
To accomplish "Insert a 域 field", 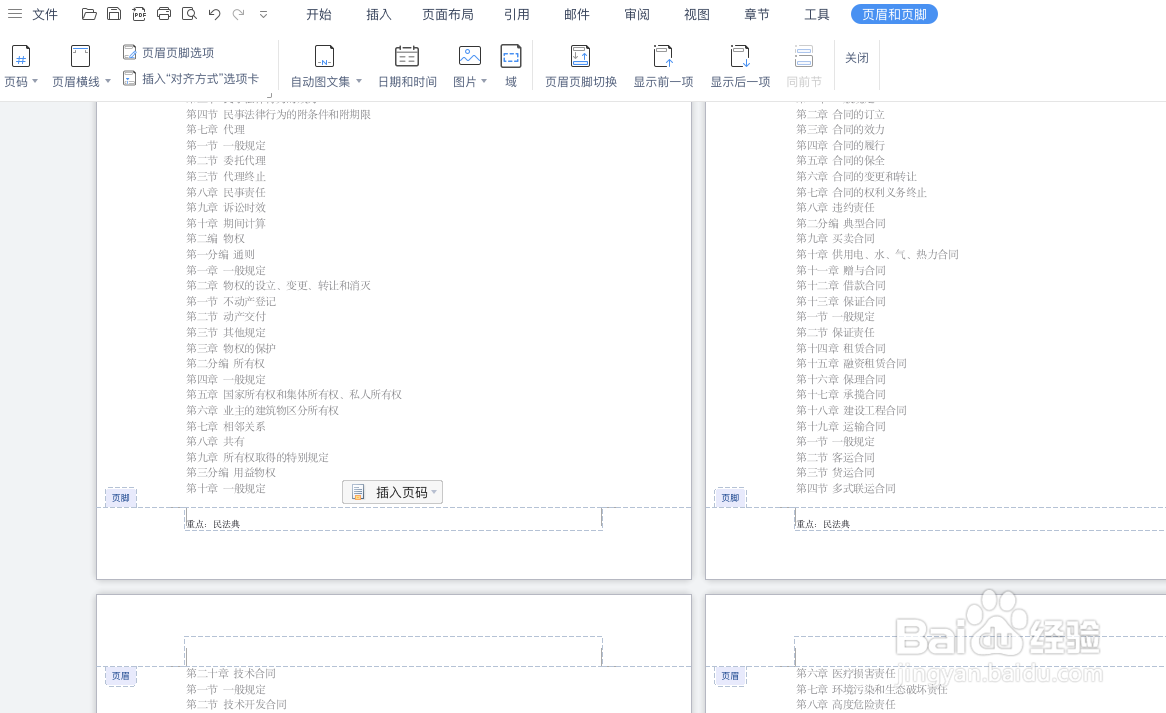I will 511,66.
